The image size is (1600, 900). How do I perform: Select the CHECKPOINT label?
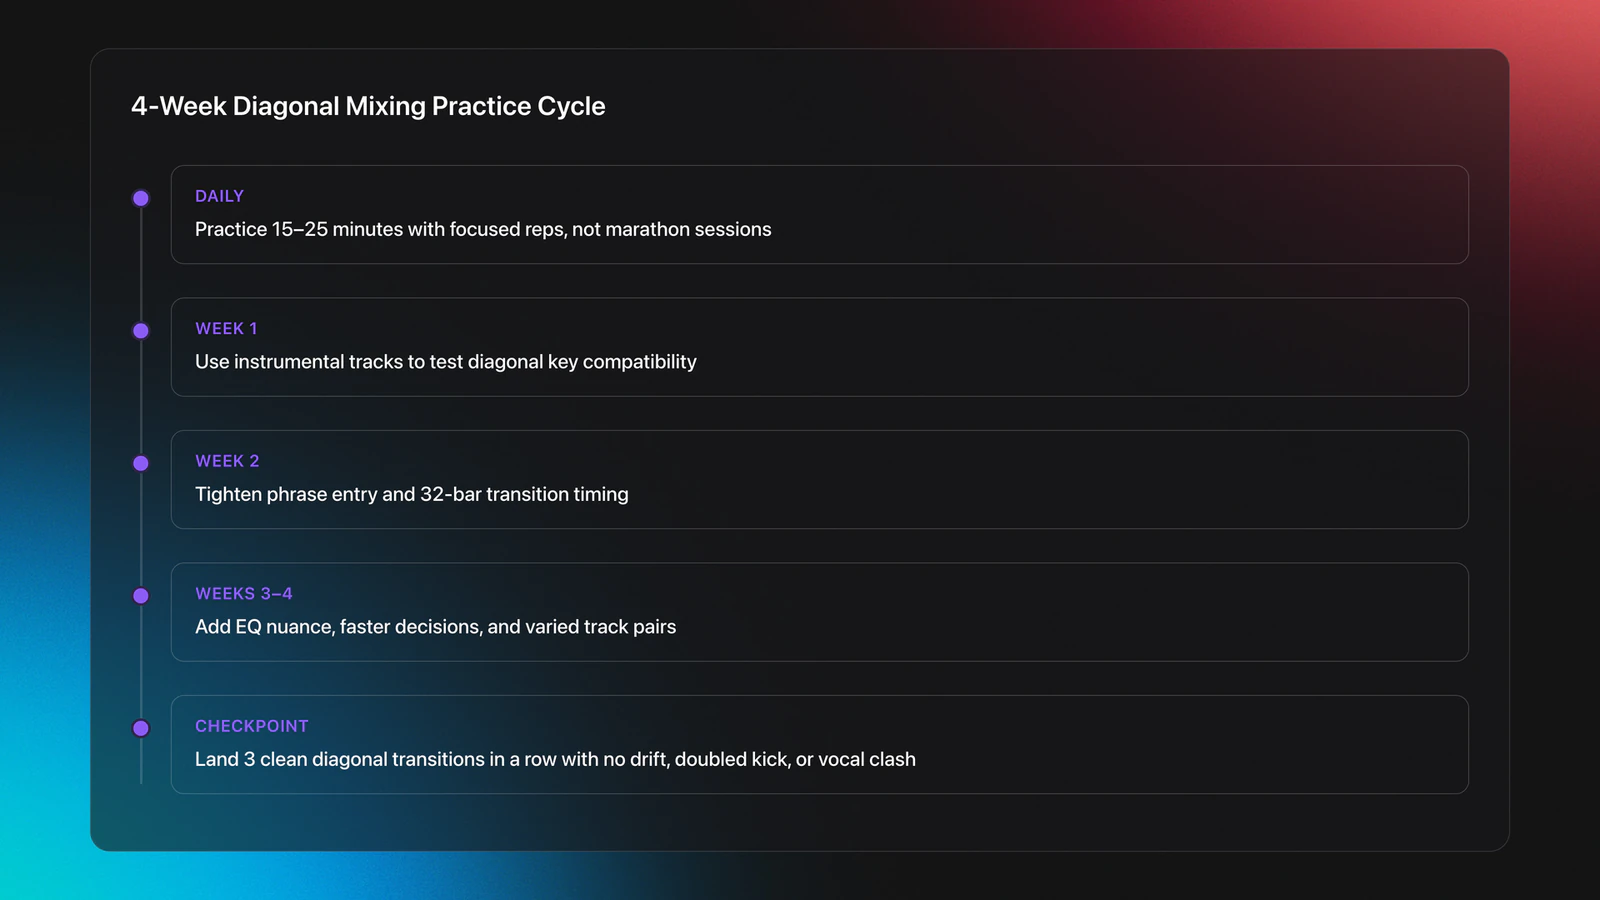(x=252, y=726)
